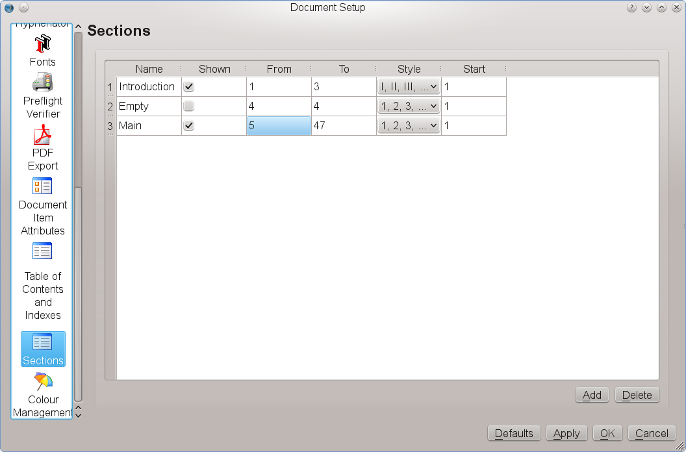Untick Shown checkbox for Introduction

189,87
